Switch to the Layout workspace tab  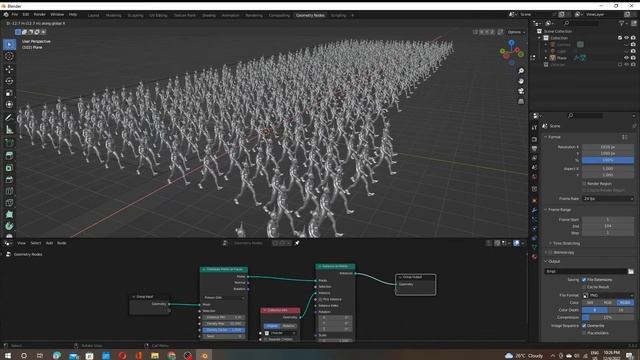[93, 15]
